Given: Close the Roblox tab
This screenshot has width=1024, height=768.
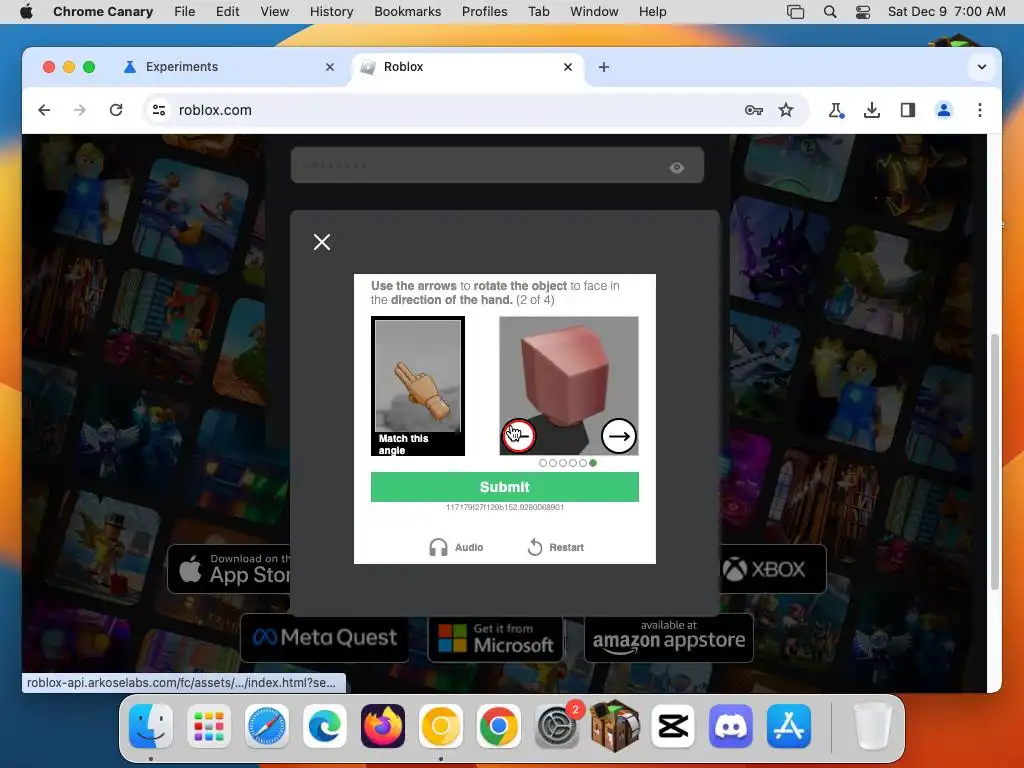Looking at the screenshot, I should coord(568,67).
